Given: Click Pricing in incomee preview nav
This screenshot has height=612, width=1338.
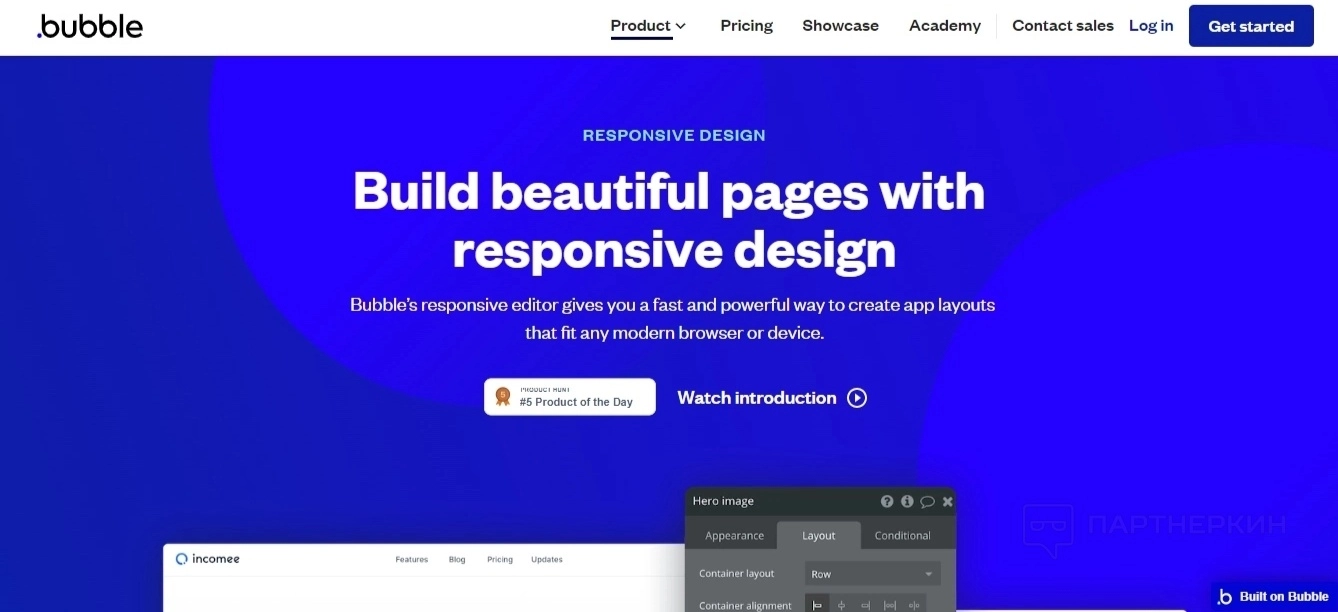Looking at the screenshot, I should coord(500,560).
